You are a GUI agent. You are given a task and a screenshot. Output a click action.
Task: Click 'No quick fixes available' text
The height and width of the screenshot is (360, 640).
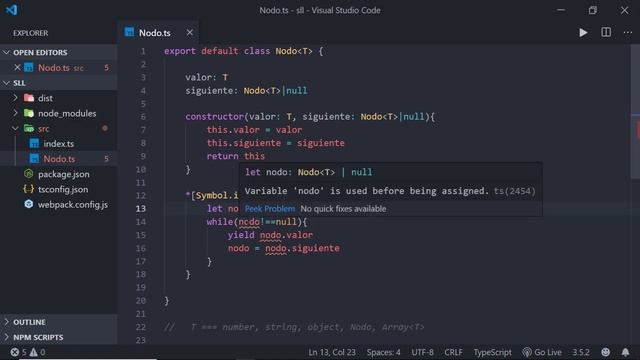point(343,209)
